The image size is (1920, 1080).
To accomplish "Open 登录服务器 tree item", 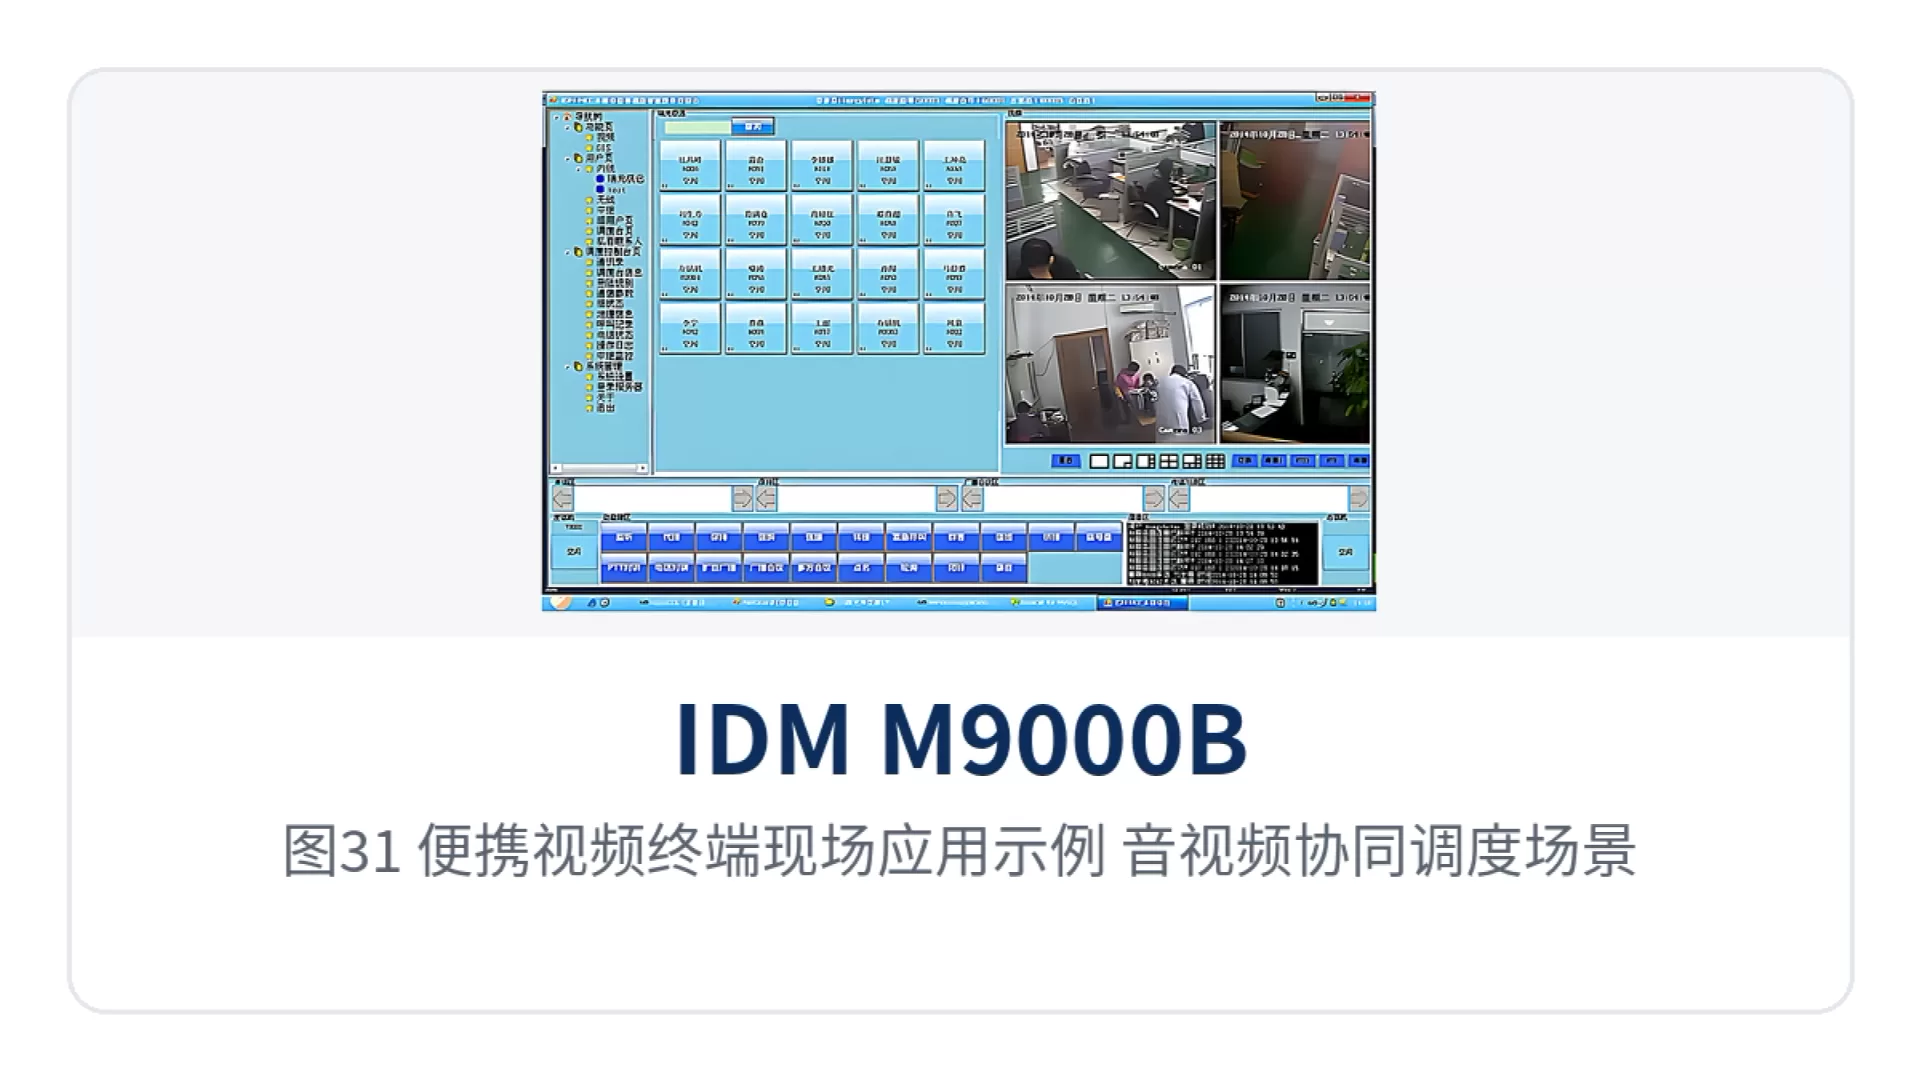I will (x=619, y=387).
